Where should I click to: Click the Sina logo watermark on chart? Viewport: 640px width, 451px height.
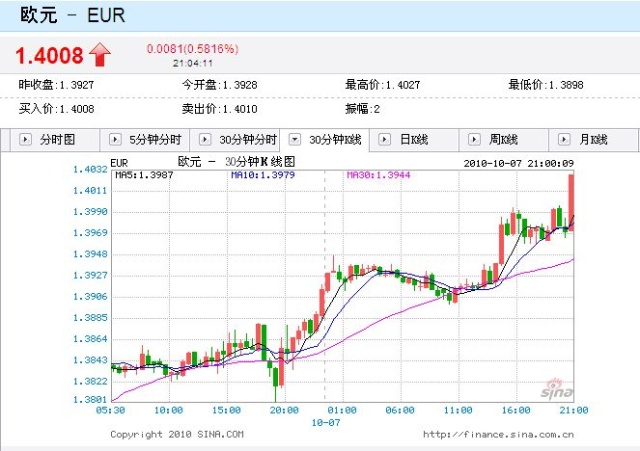click(552, 387)
